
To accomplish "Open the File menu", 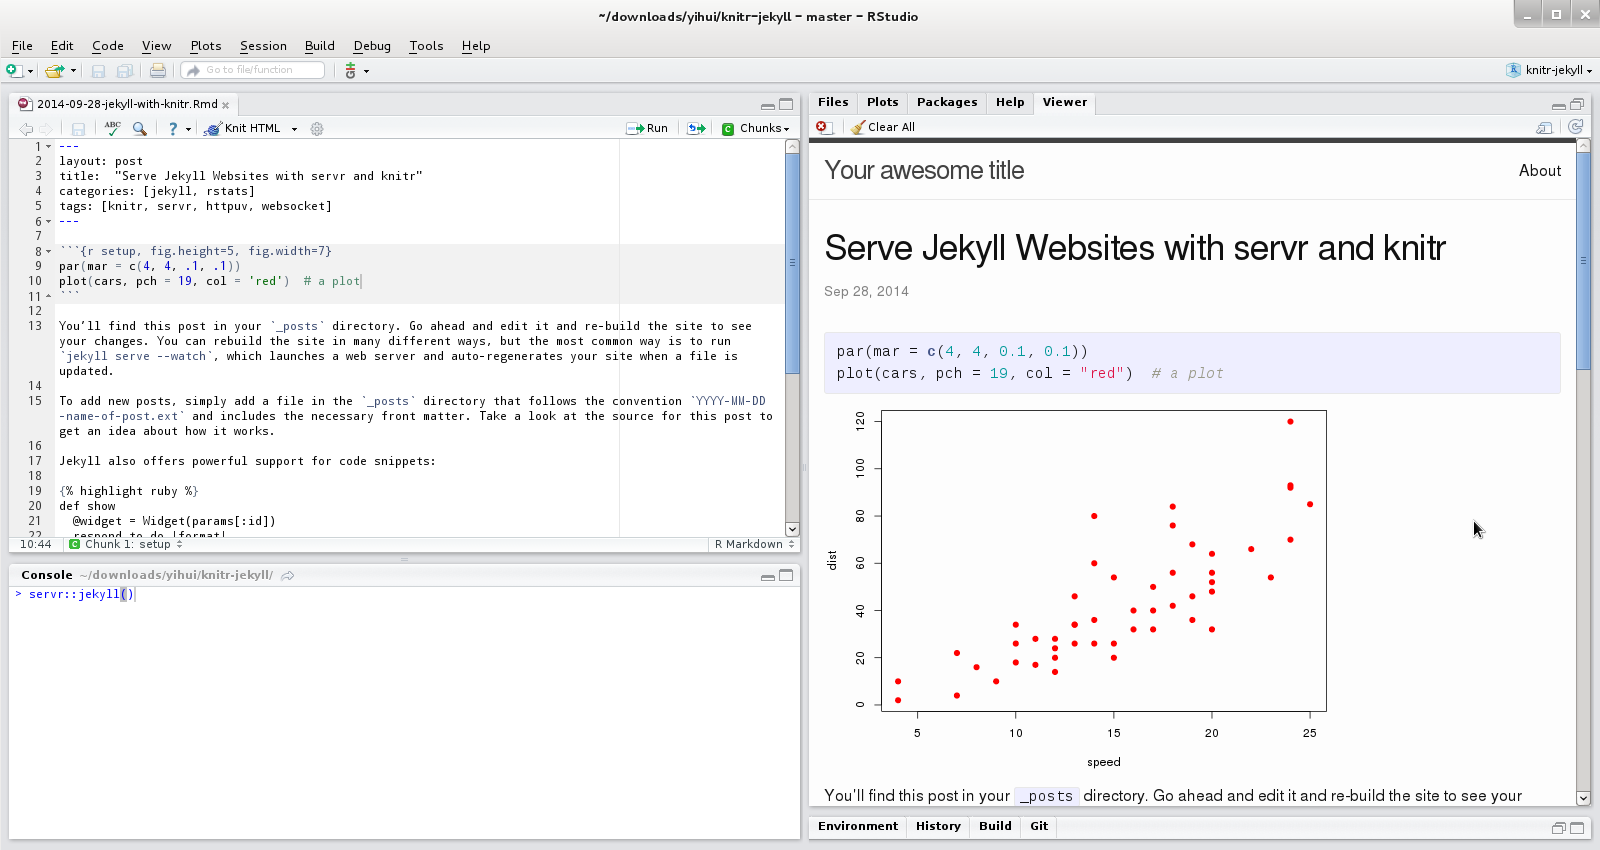I will (x=22, y=46).
